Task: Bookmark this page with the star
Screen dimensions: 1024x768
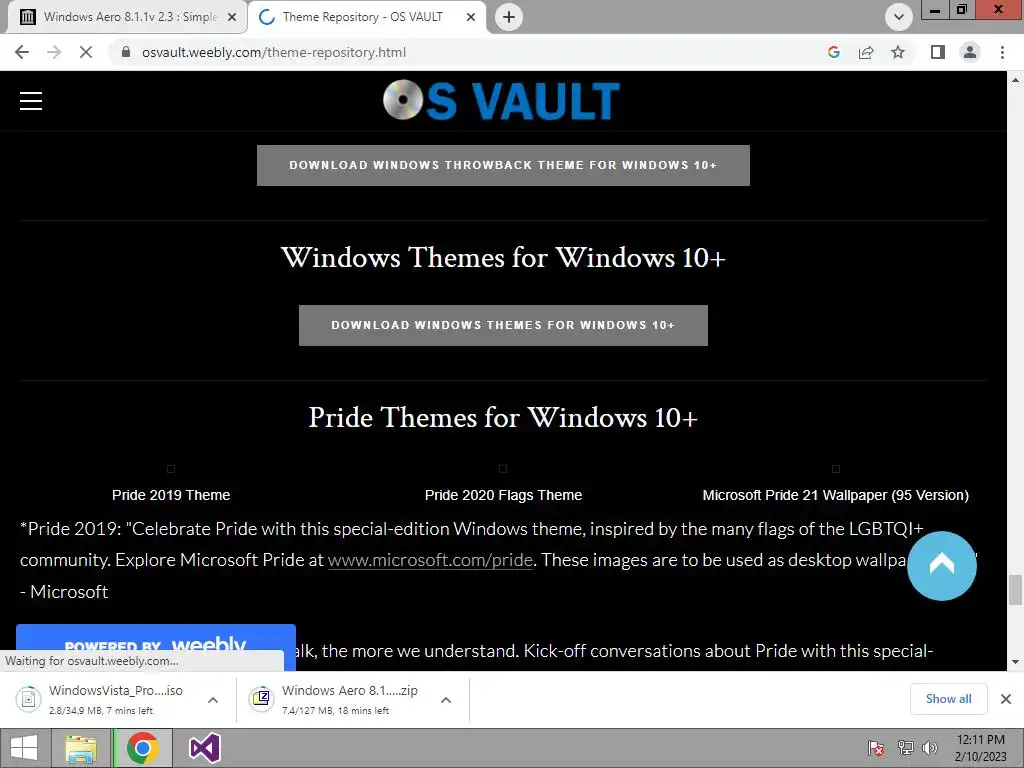Action: [x=898, y=52]
